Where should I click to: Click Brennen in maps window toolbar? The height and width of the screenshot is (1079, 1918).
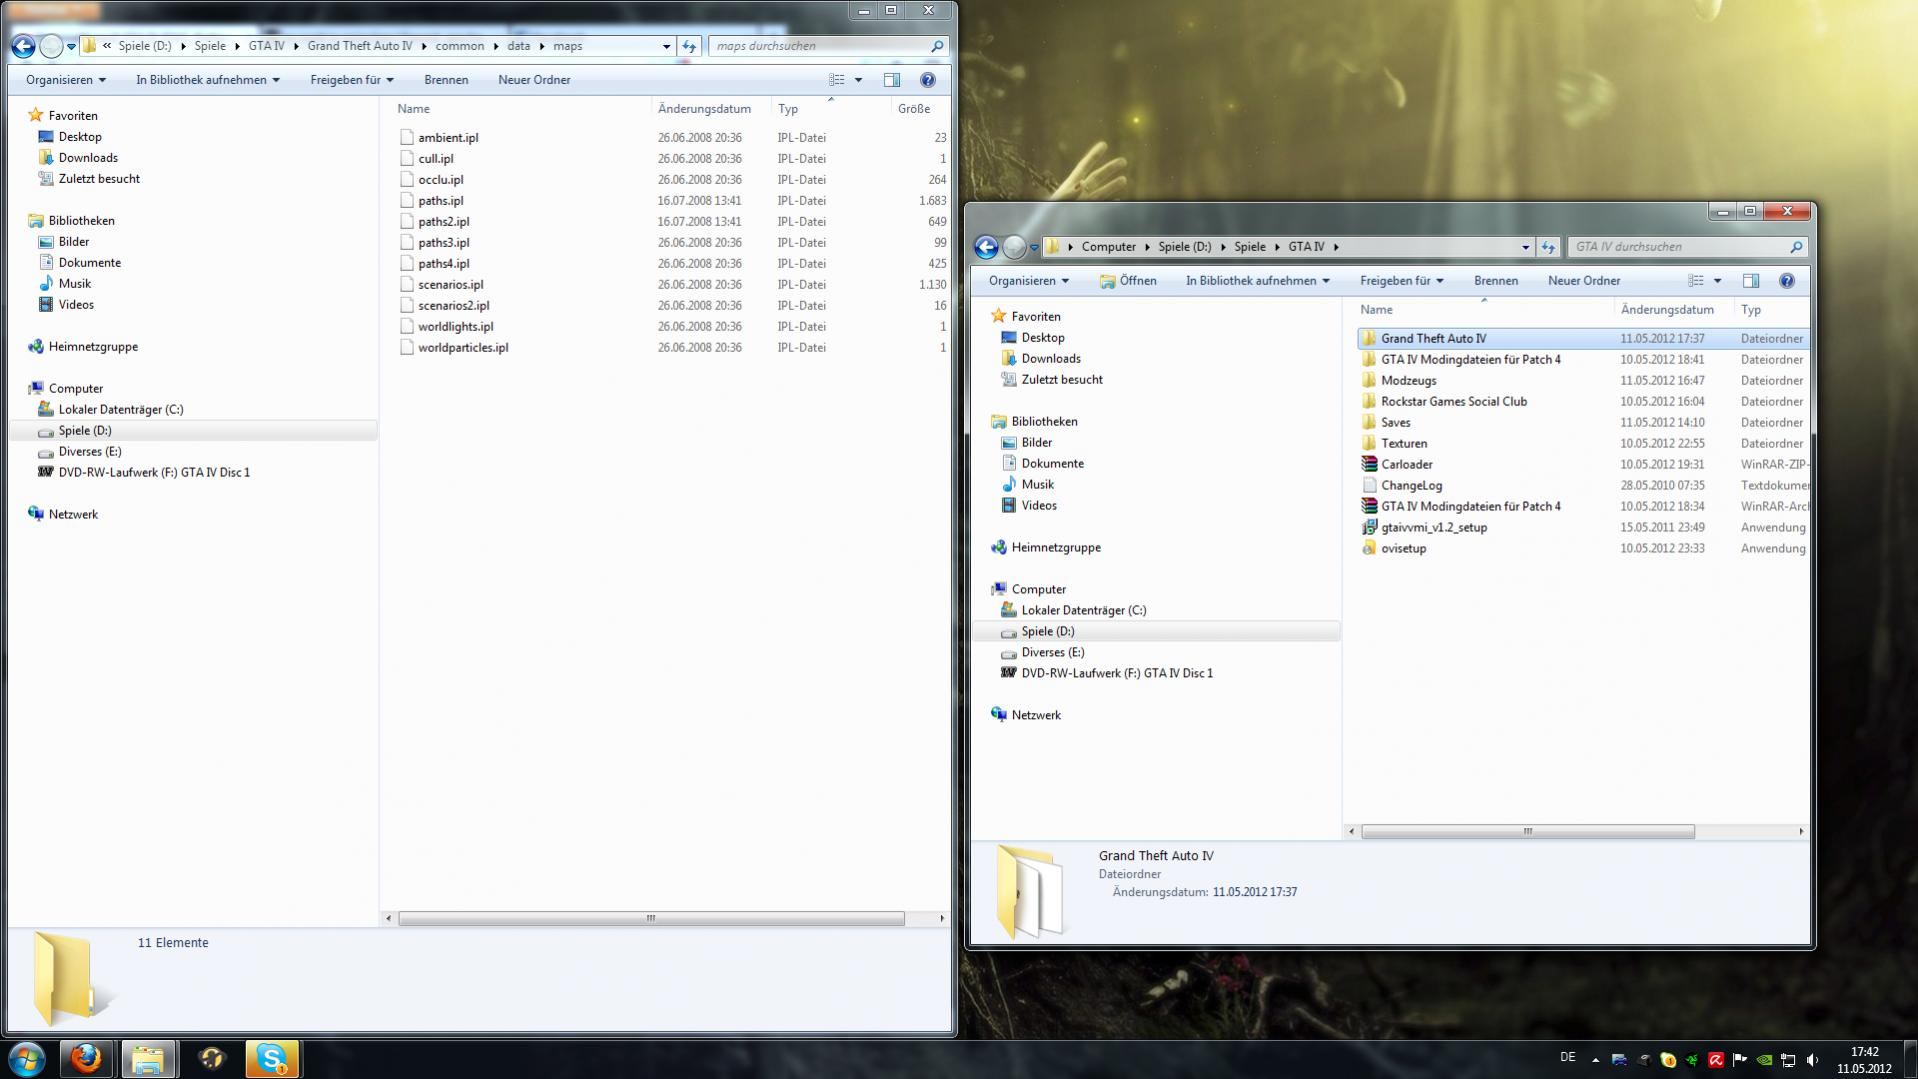point(446,80)
